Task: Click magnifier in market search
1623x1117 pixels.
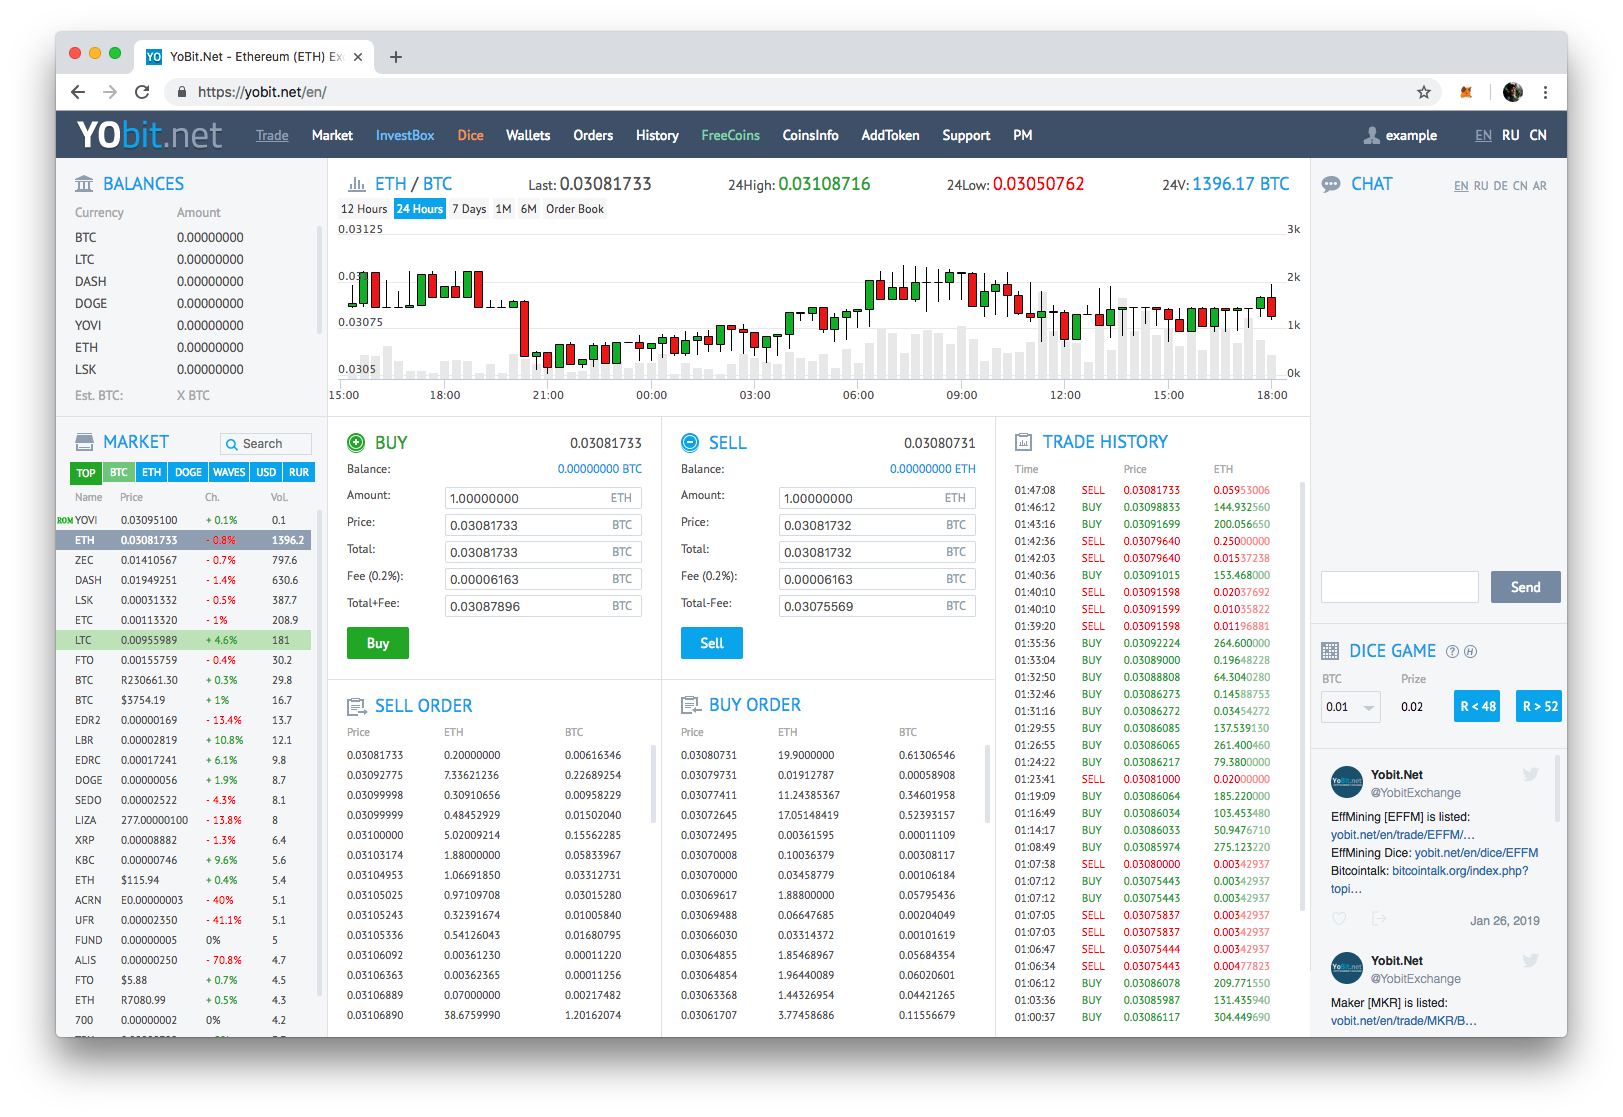Action: click(x=232, y=444)
